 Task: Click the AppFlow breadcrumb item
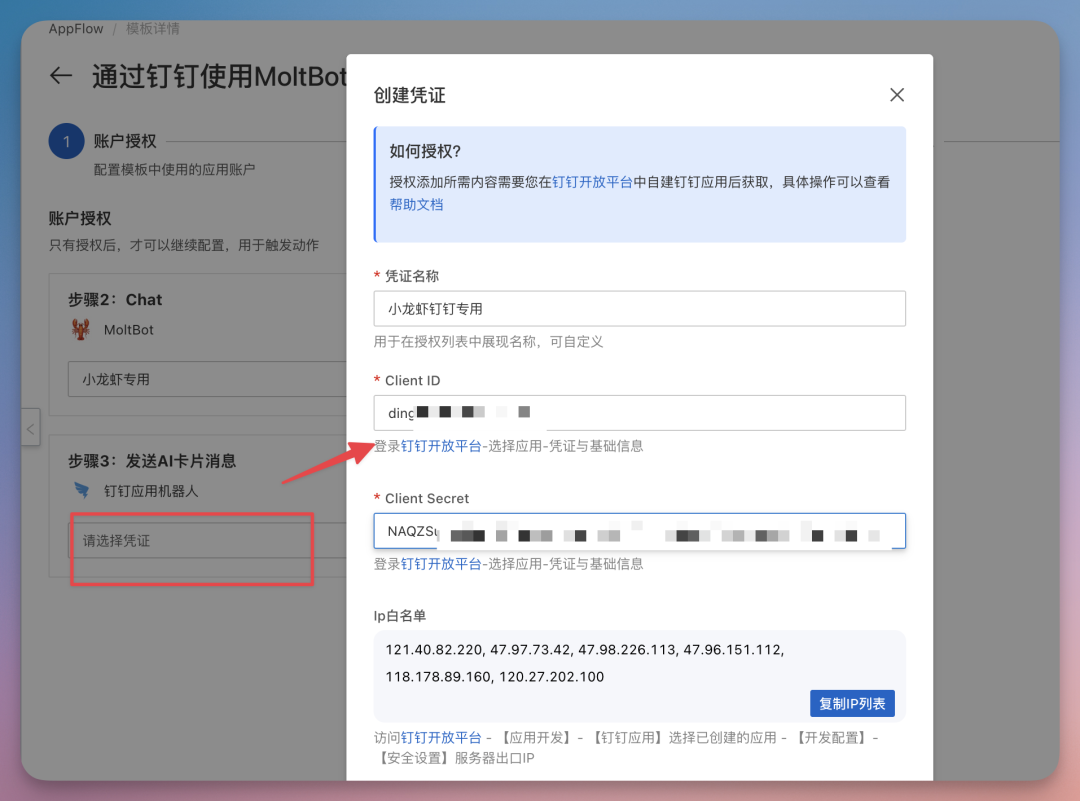click(x=75, y=28)
